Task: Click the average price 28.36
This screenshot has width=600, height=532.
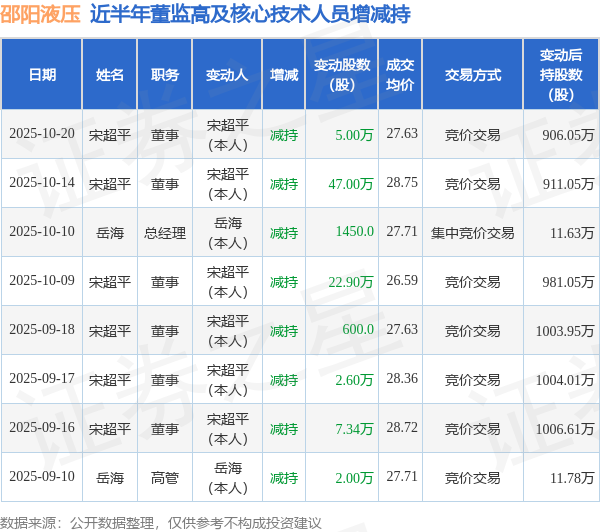Action: tap(402, 379)
